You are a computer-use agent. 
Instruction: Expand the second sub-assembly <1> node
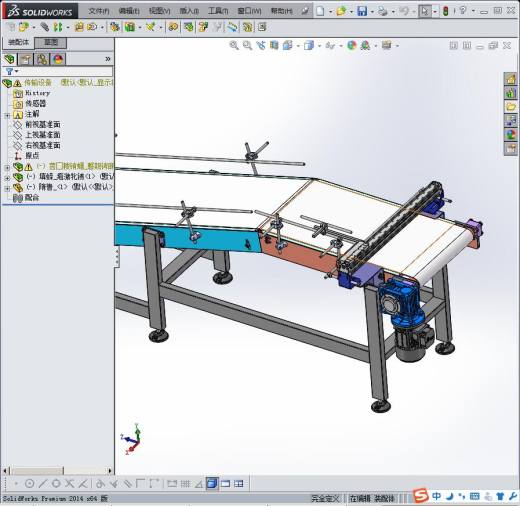(7, 178)
